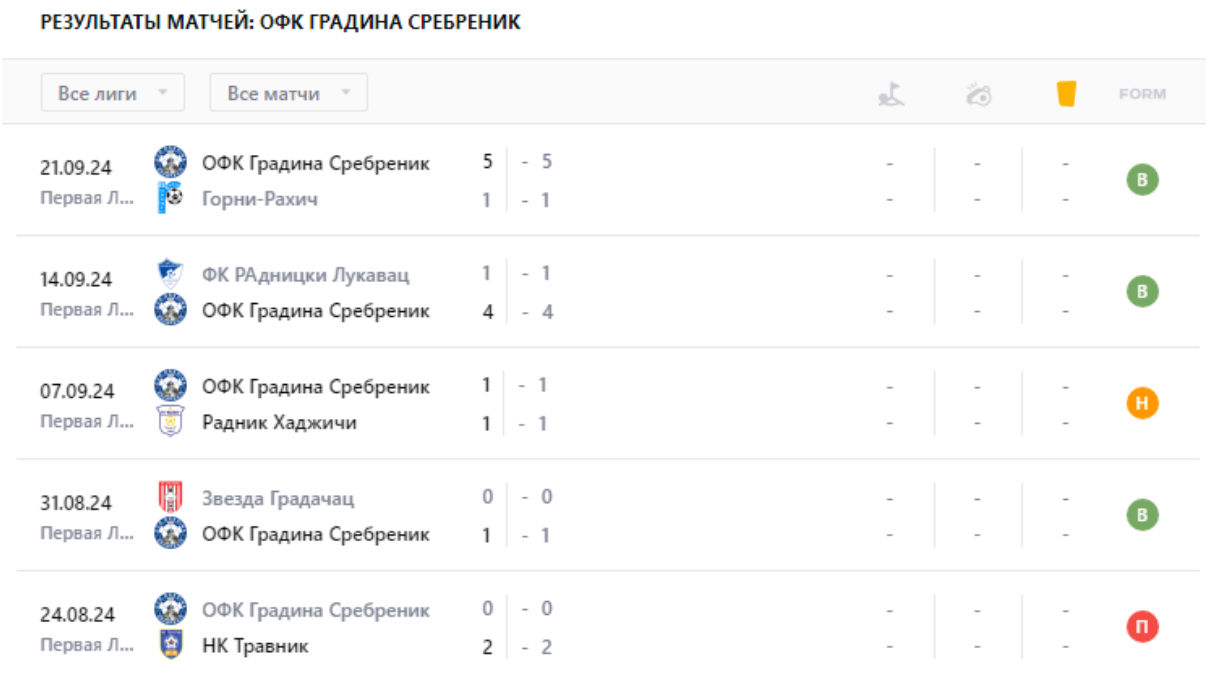Open the НК Травник team link
This screenshot has width=1210, height=680.
(255, 646)
